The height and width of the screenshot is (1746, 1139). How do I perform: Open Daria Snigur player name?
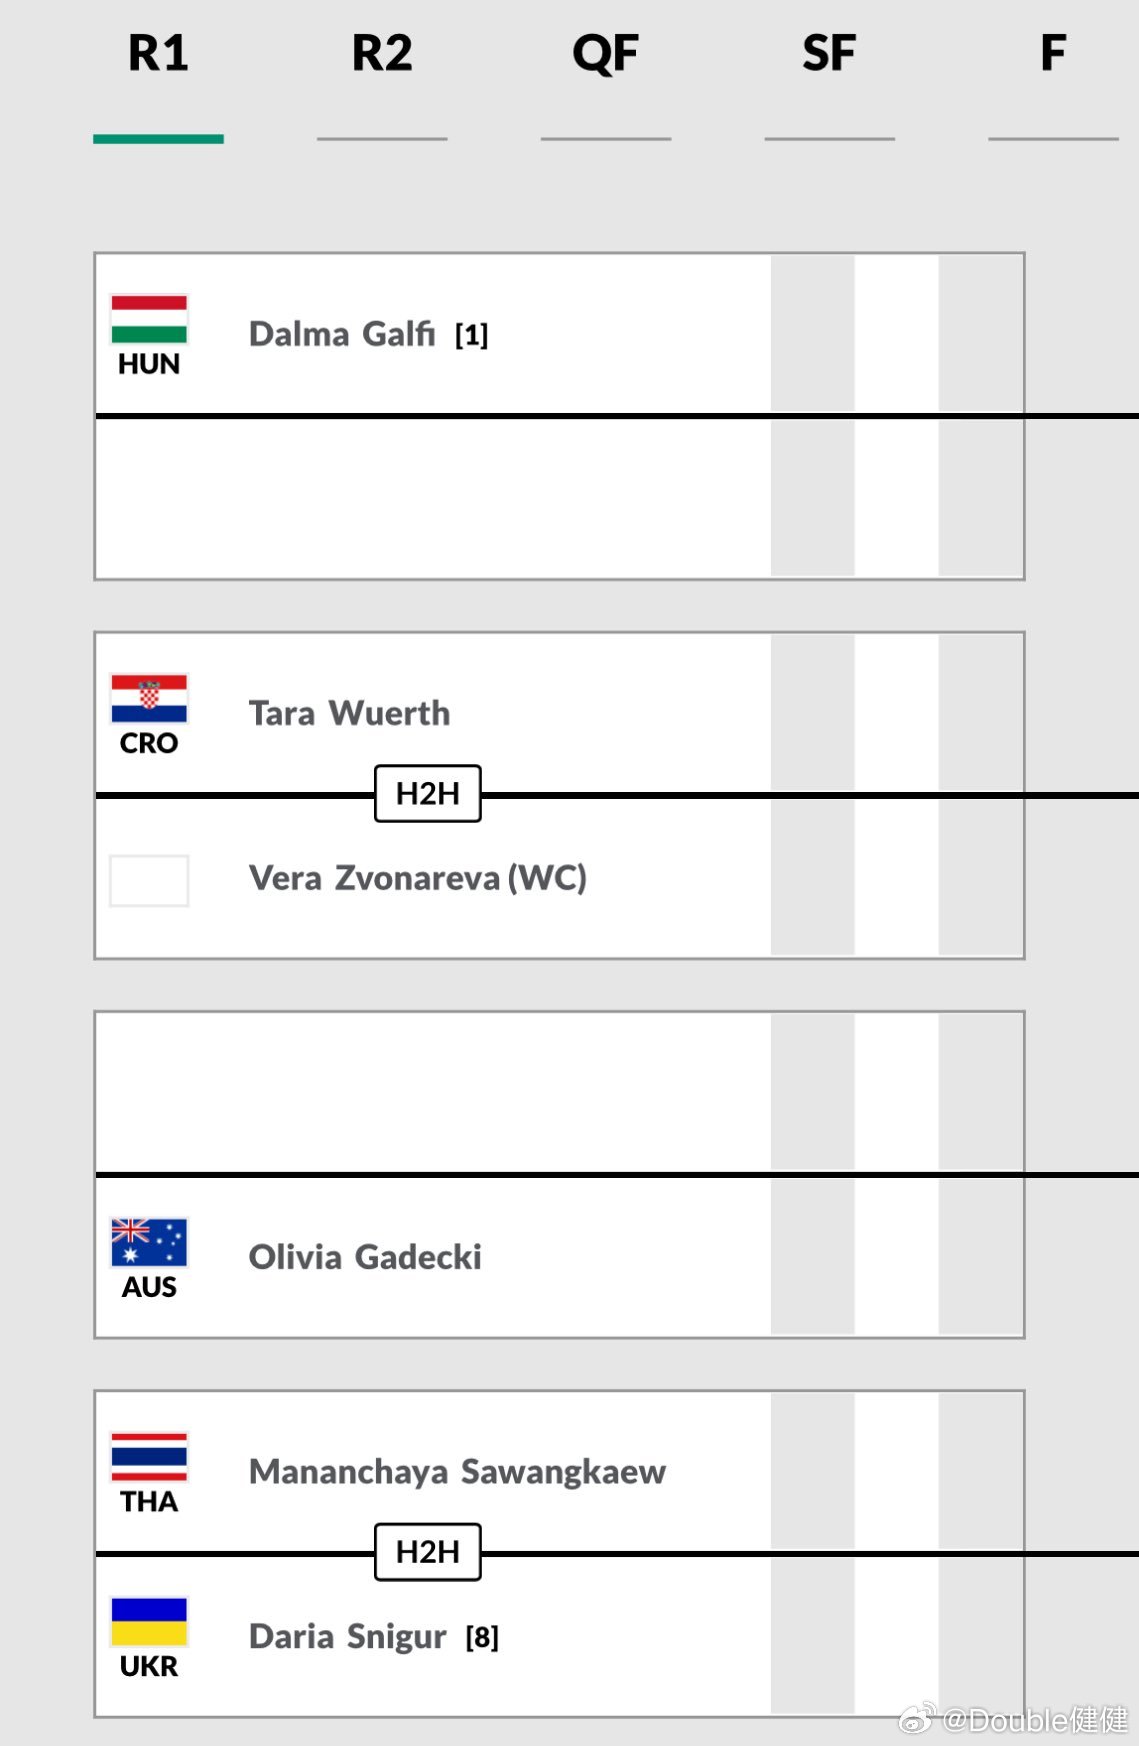(347, 1637)
